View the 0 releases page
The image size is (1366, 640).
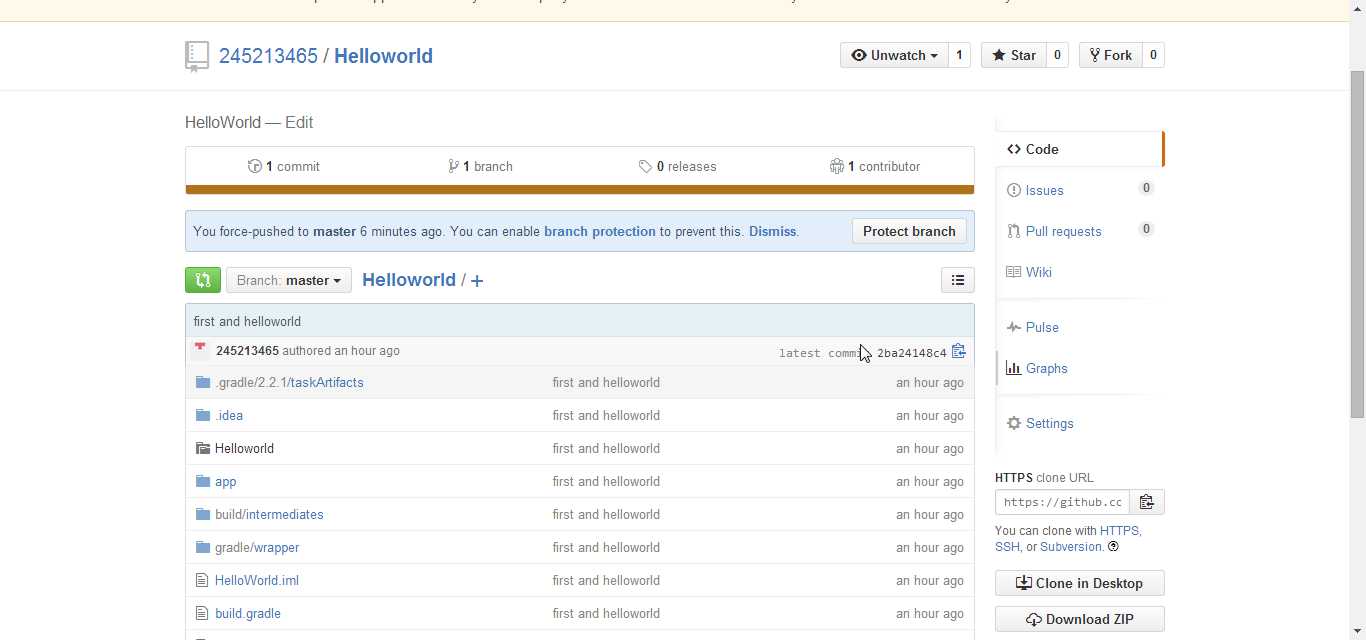(x=678, y=166)
